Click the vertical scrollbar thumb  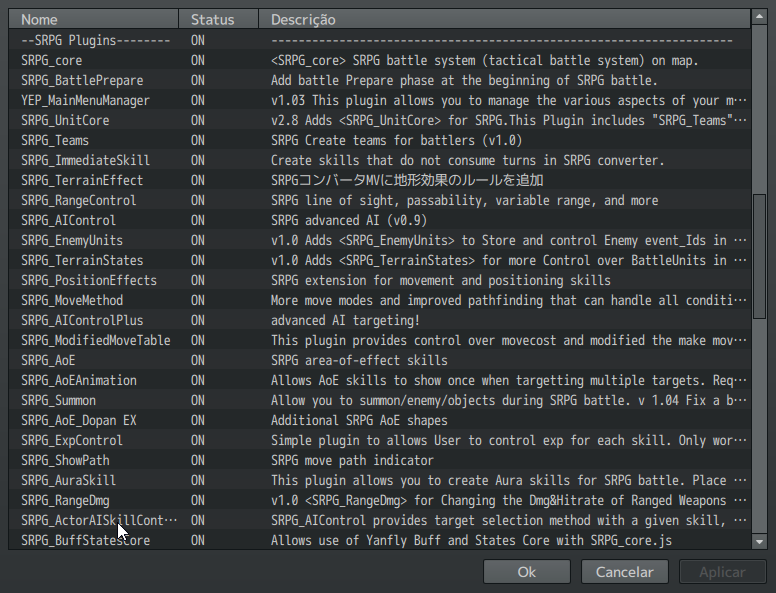click(x=759, y=257)
